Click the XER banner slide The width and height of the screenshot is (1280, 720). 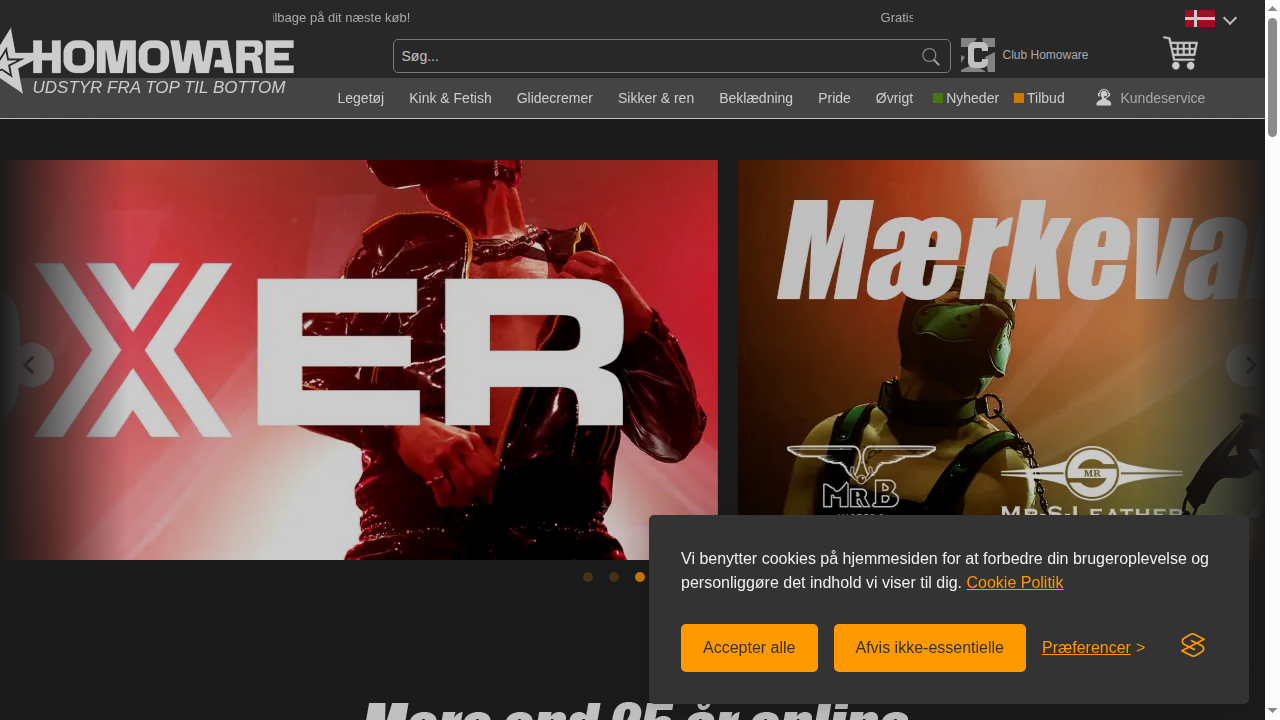click(359, 360)
